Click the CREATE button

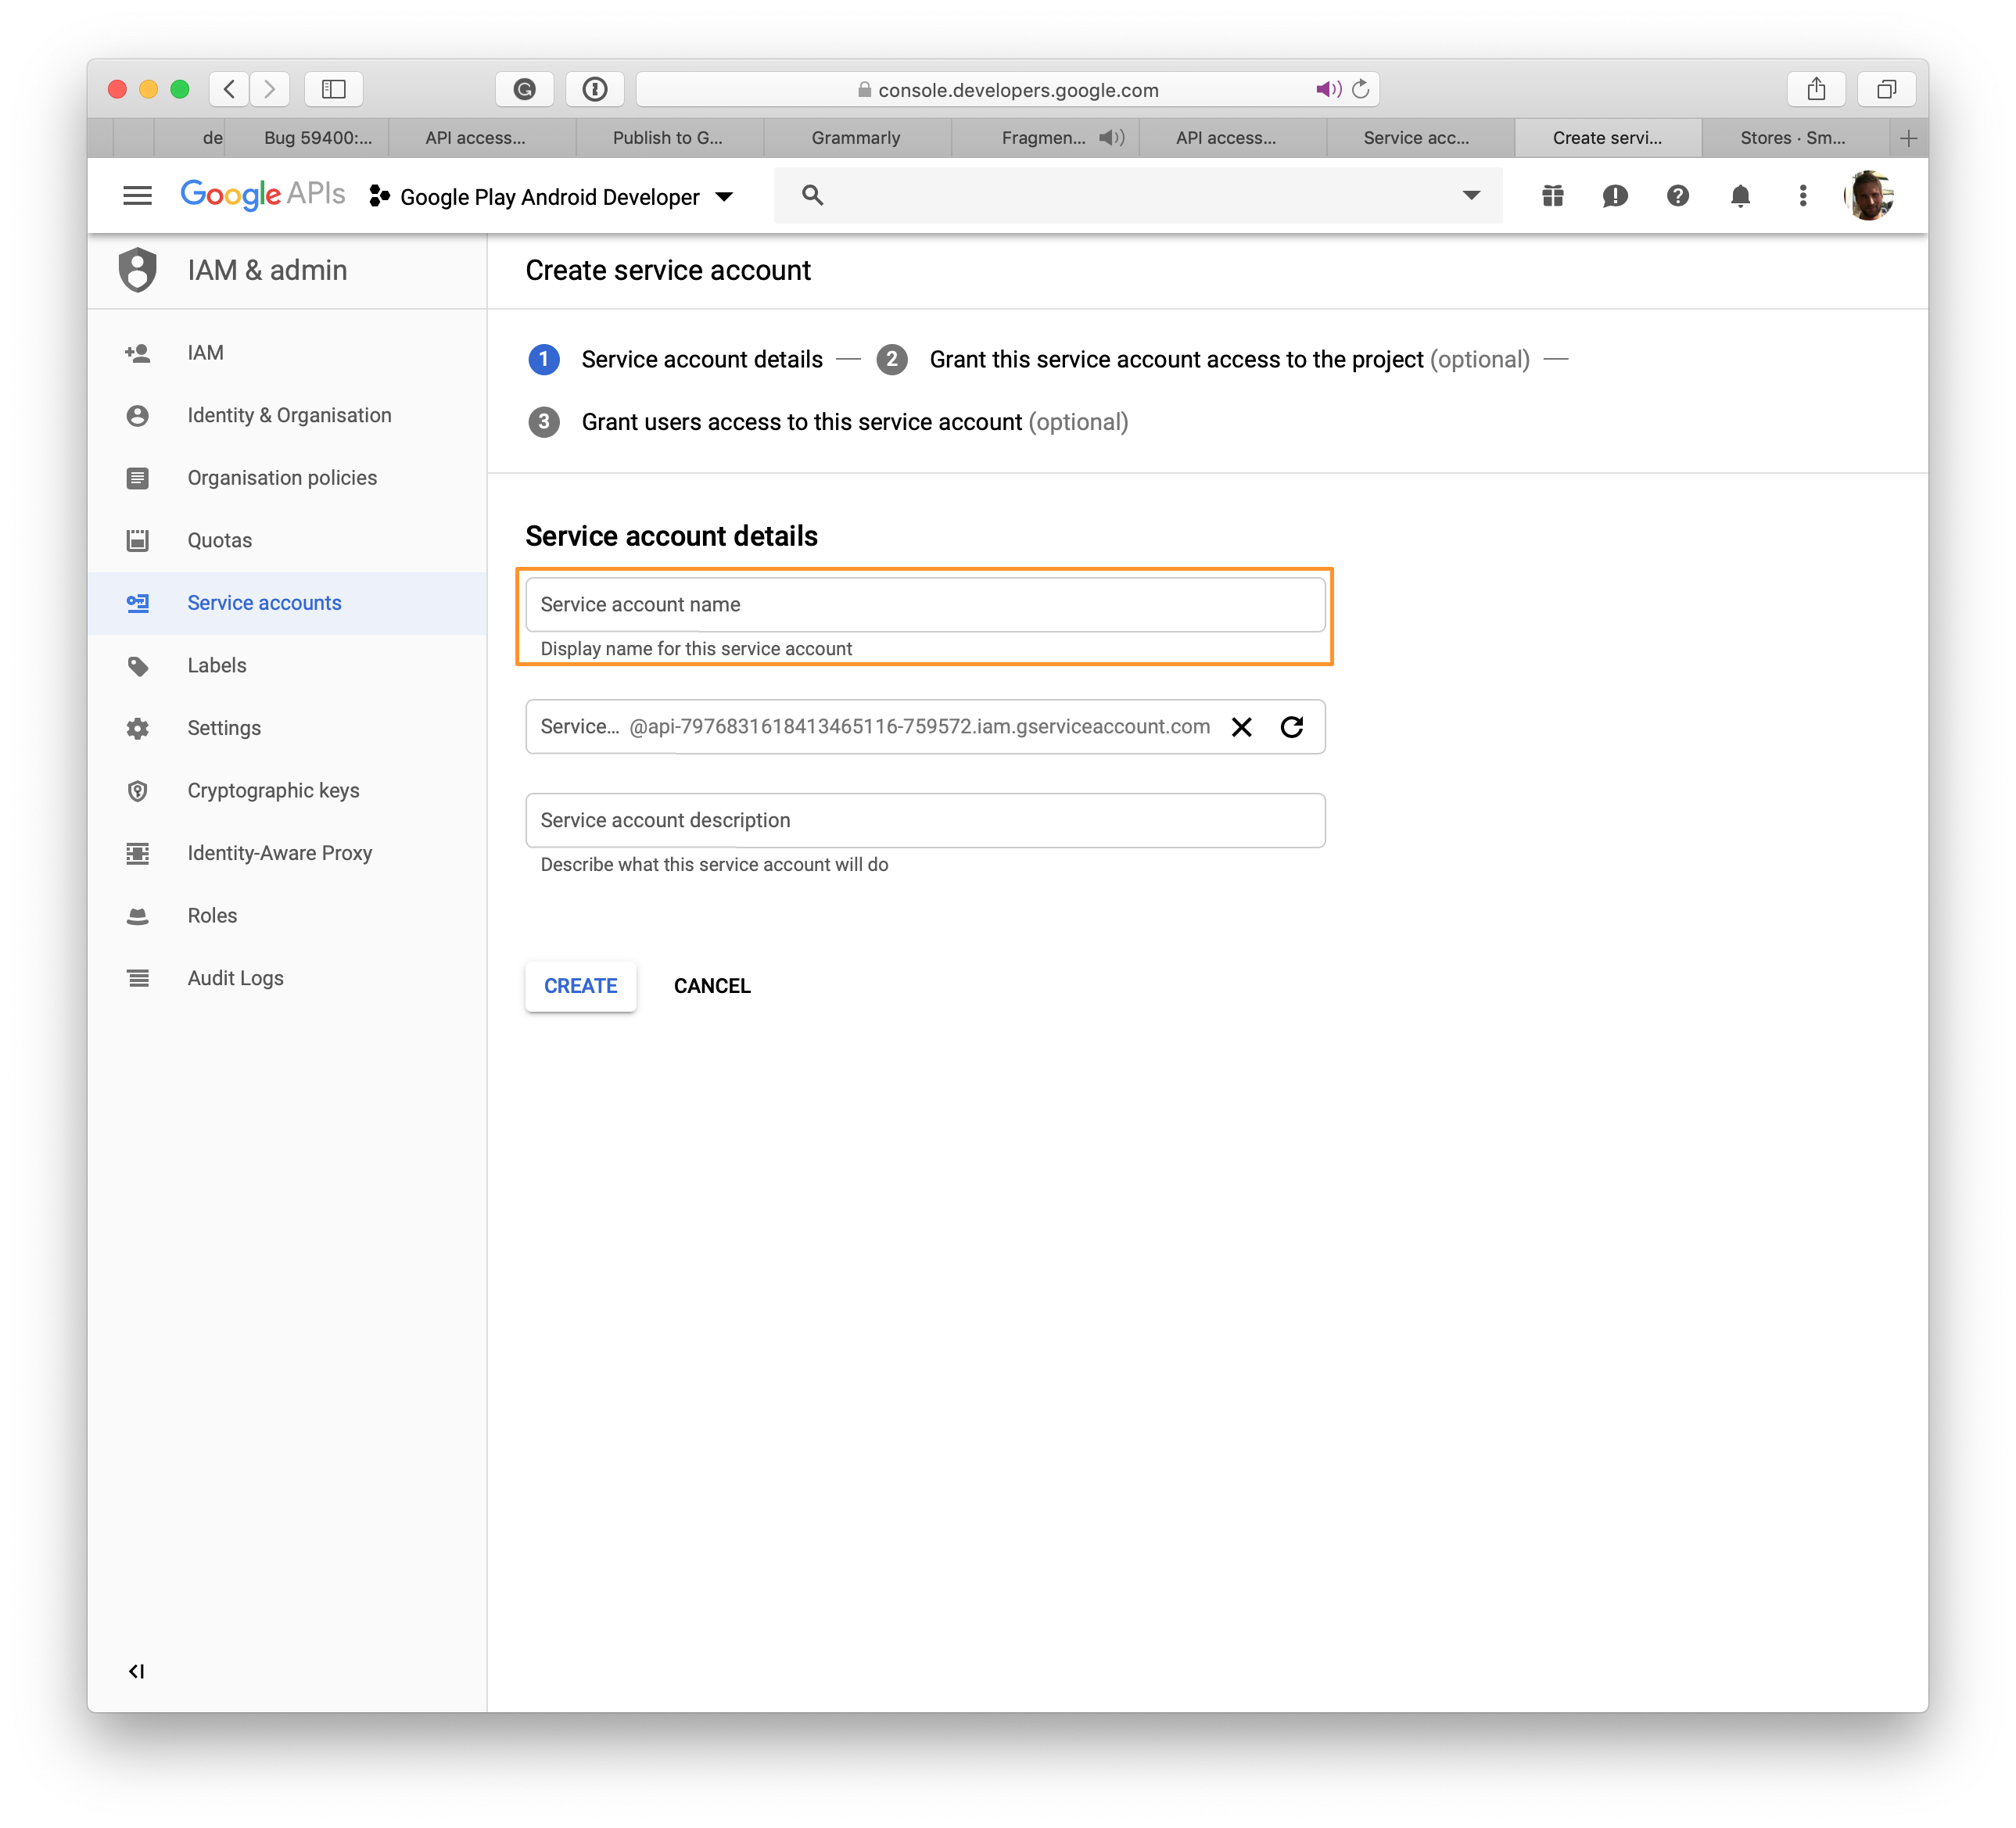(x=579, y=985)
